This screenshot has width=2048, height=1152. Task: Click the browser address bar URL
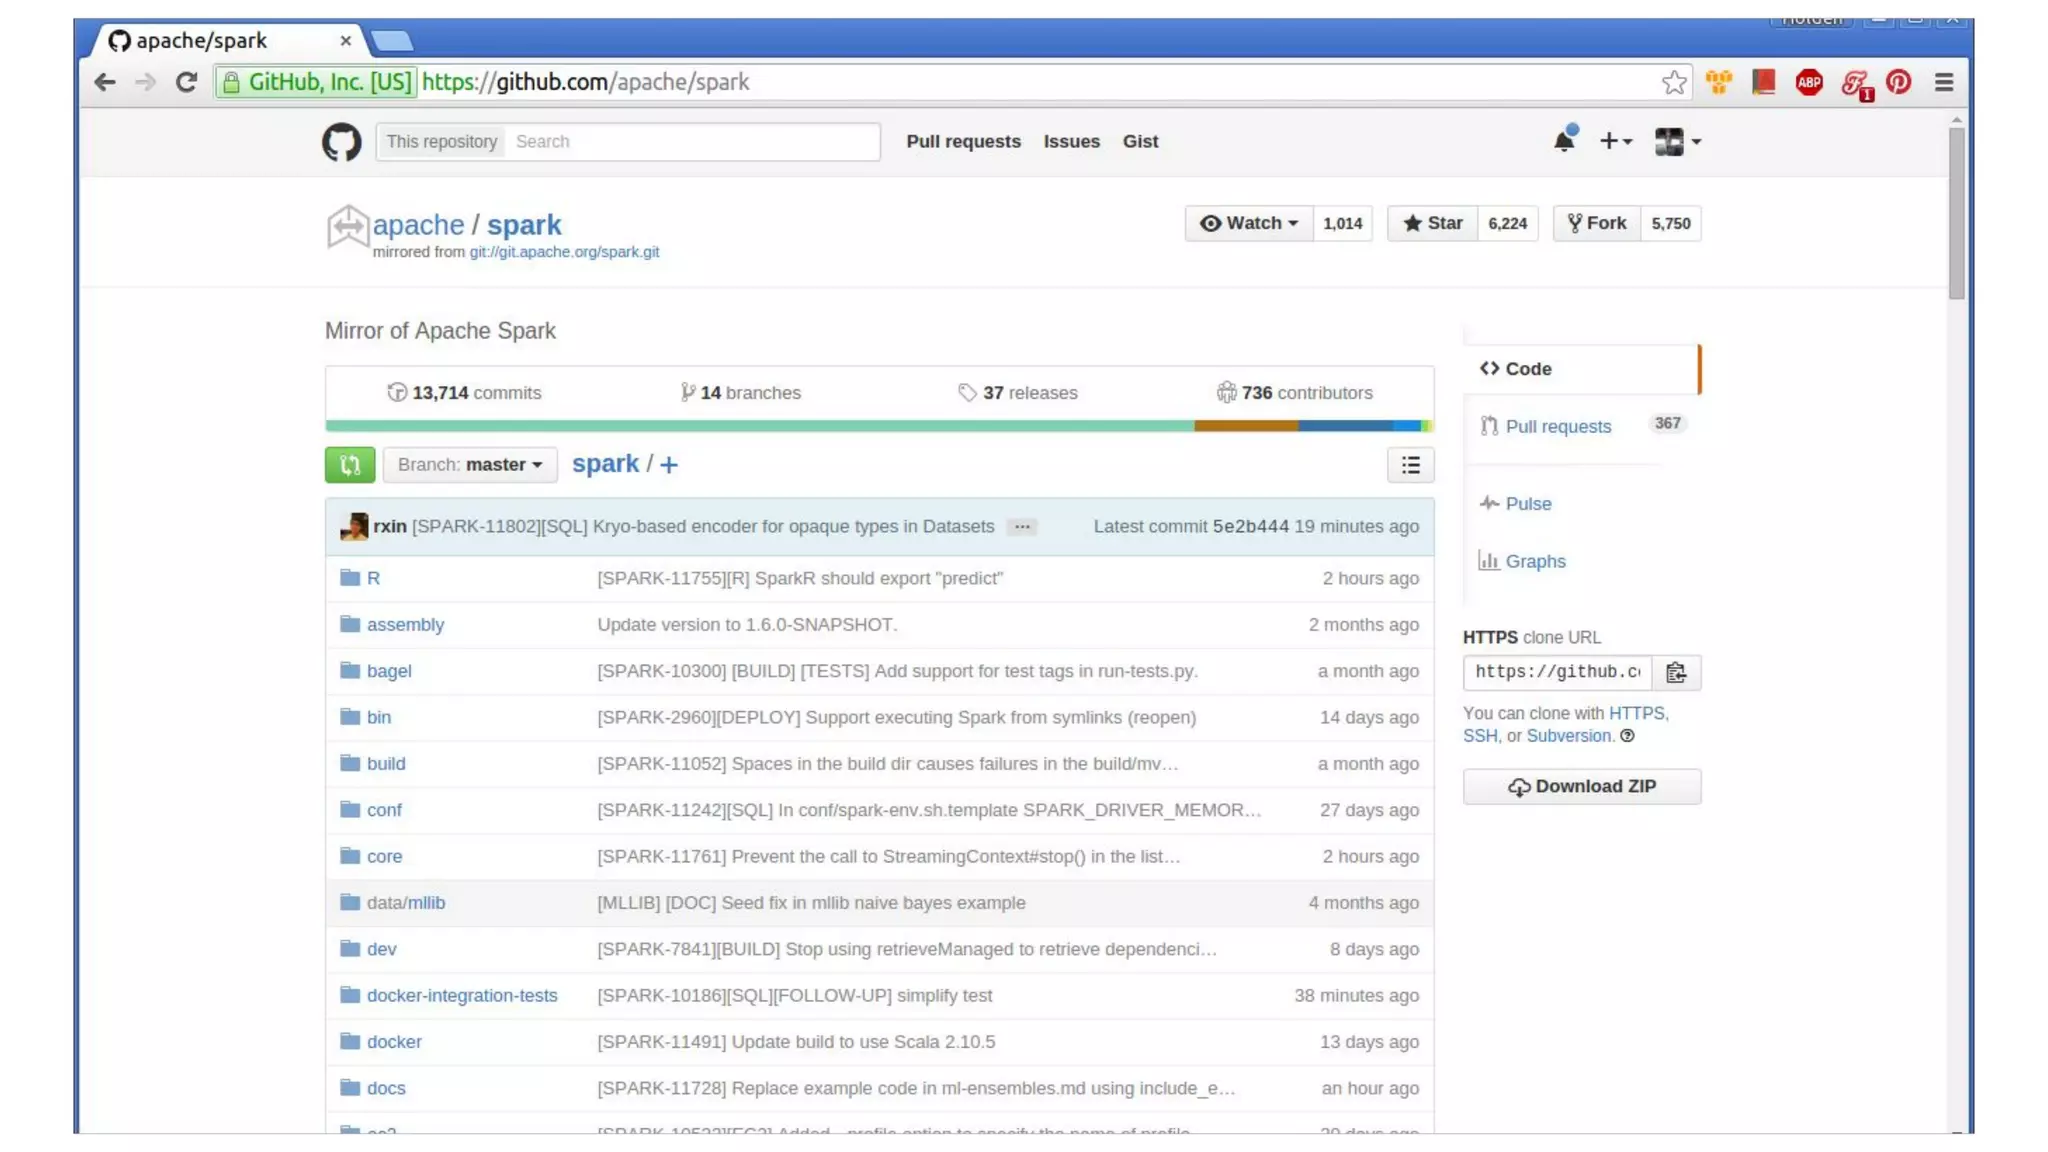585,82
